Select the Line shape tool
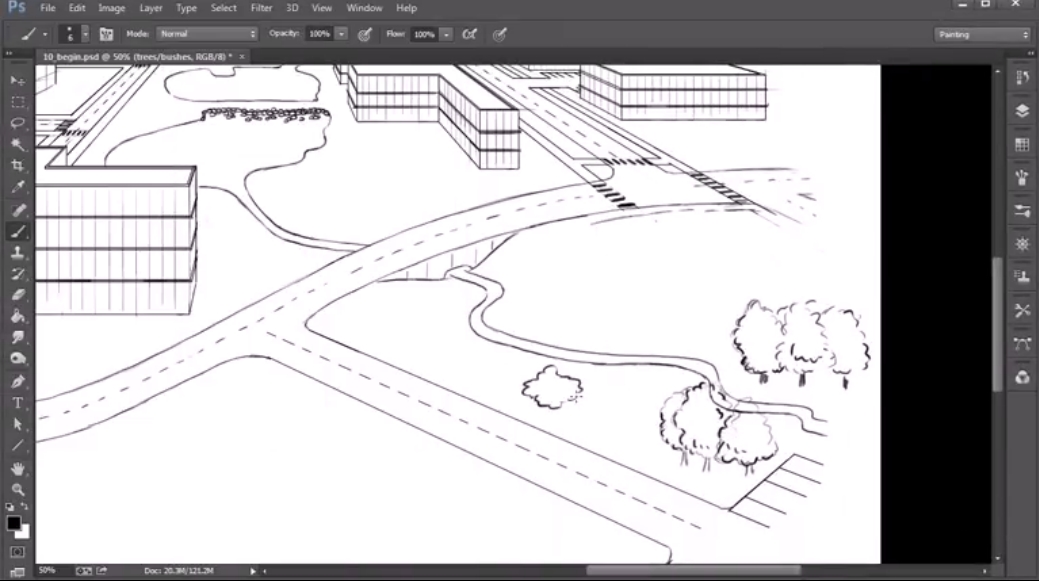This screenshot has height=581, width=1039. point(18,445)
